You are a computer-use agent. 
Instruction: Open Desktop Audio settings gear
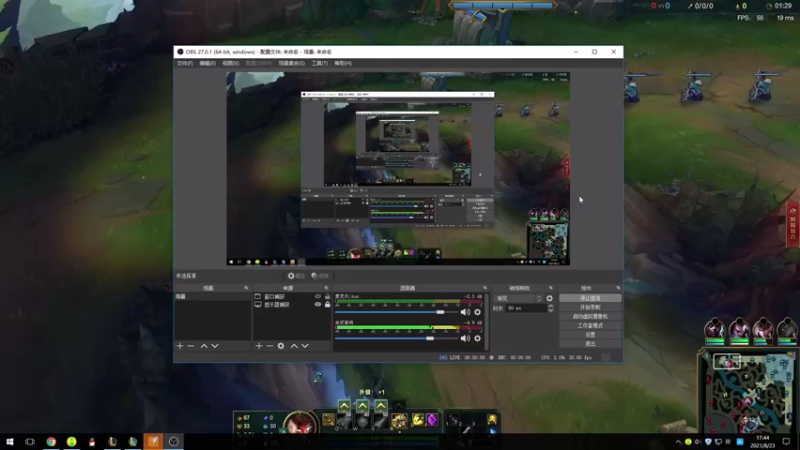click(477, 338)
